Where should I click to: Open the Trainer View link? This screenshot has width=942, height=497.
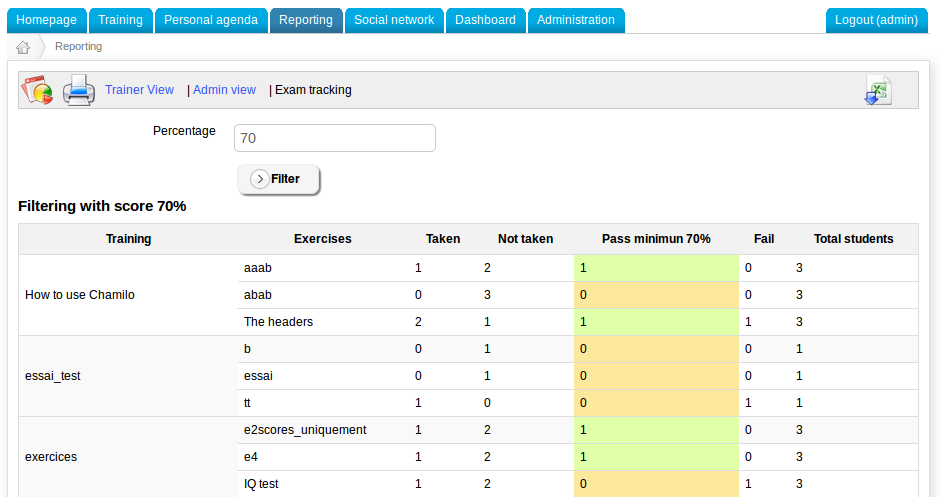[x=139, y=90]
